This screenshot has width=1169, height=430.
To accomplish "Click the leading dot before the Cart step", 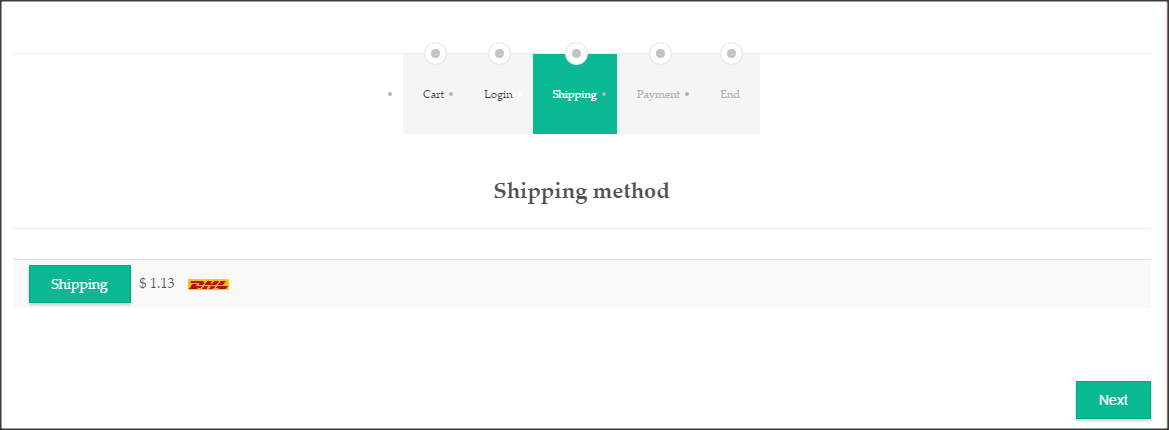I will (390, 94).
